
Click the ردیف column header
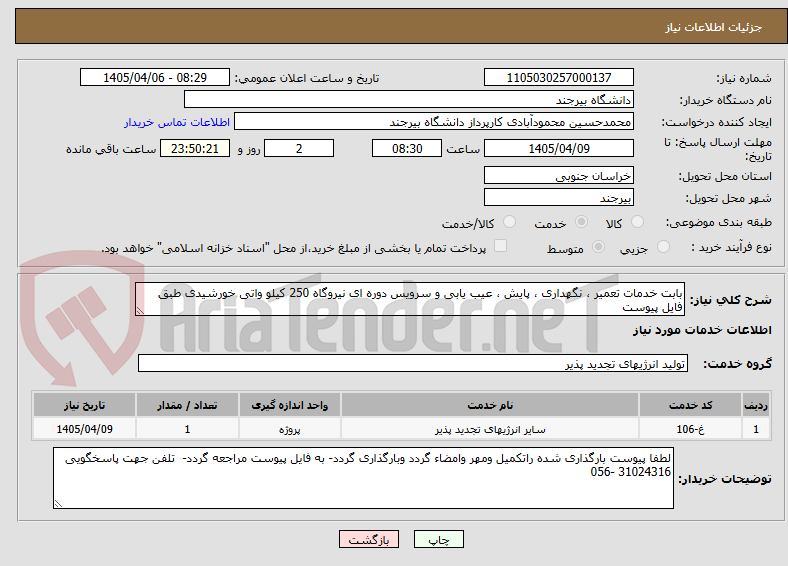pyautogui.click(x=756, y=405)
